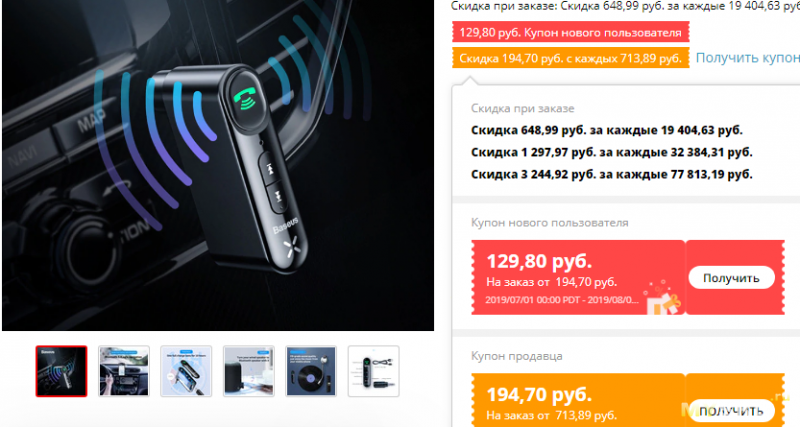Click the orange 194,70 руб. discount tag
Viewport: 800px width, 427px height.
(570, 58)
